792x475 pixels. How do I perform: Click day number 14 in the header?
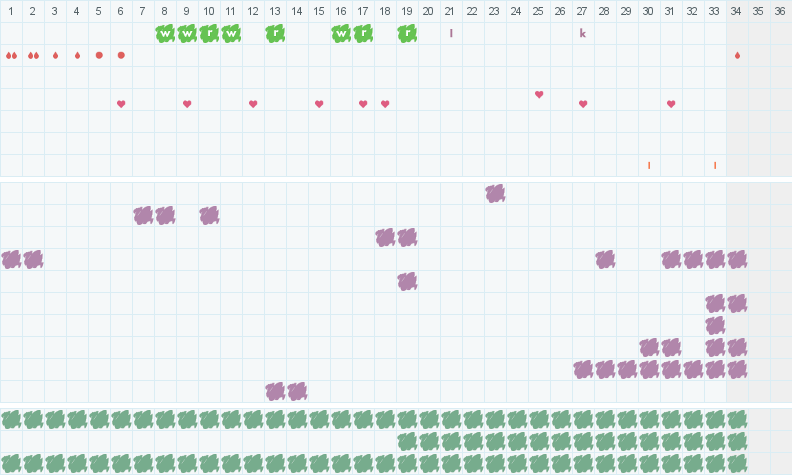click(x=297, y=11)
